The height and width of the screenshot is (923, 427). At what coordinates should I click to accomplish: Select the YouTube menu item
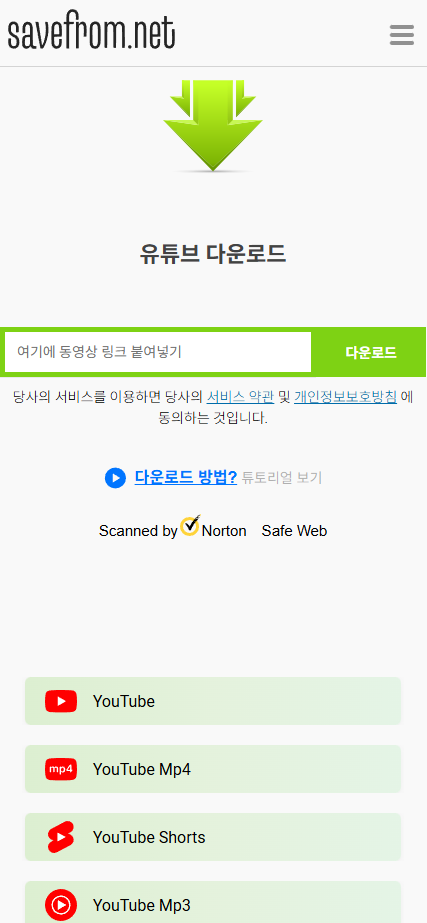pos(213,701)
